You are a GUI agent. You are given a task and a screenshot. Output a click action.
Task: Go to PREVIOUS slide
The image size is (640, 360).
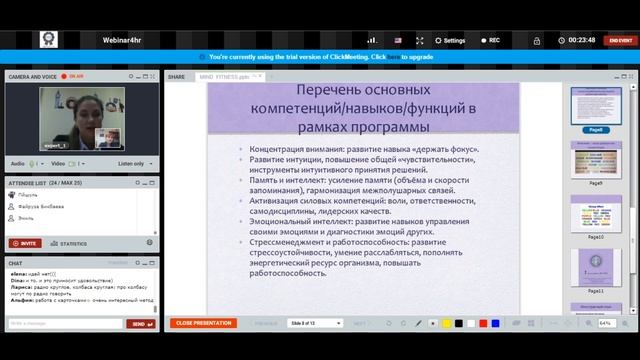pos(264,323)
